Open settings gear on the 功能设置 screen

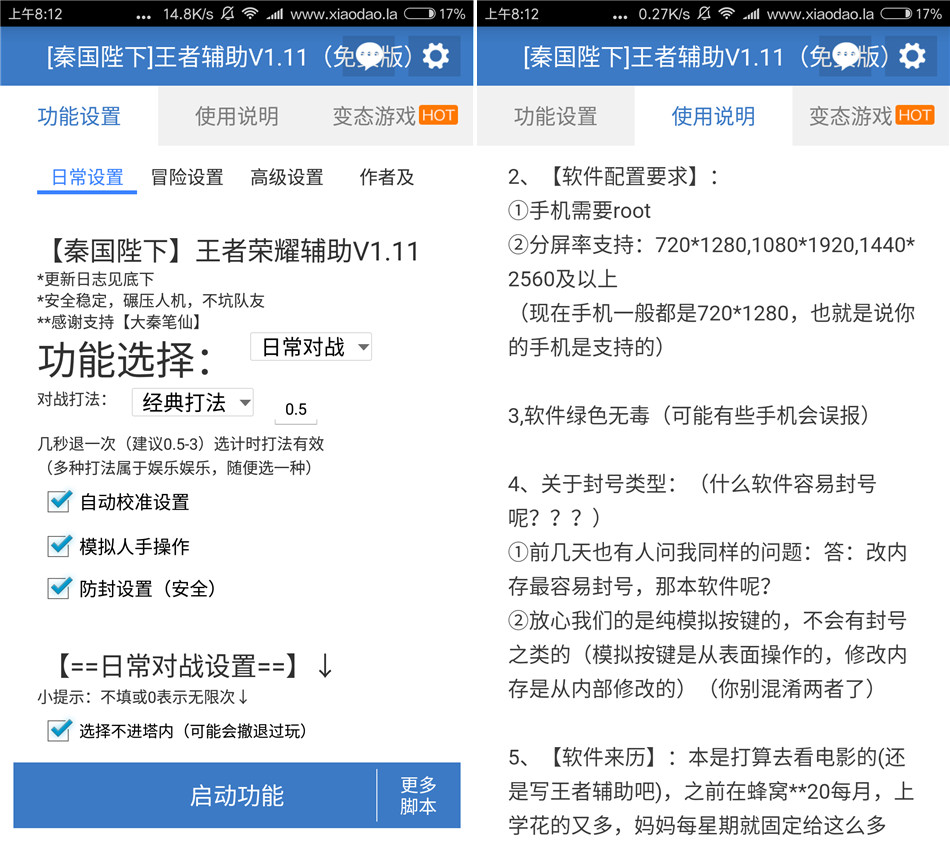coord(436,56)
